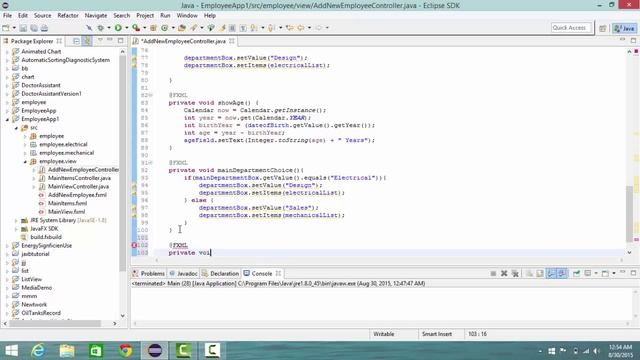Screen dimensions: 640x360
Task: Click the Save disk toolbar icon
Action: 23,28
